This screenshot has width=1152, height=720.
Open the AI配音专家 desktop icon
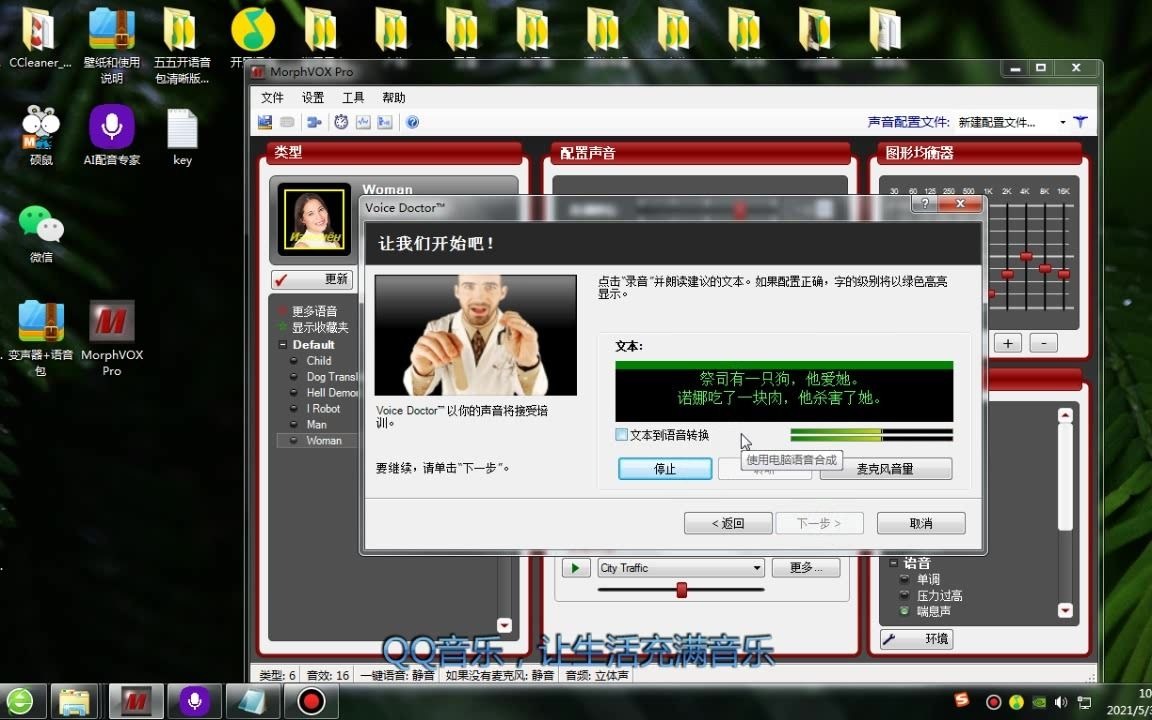[x=111, y=125]
